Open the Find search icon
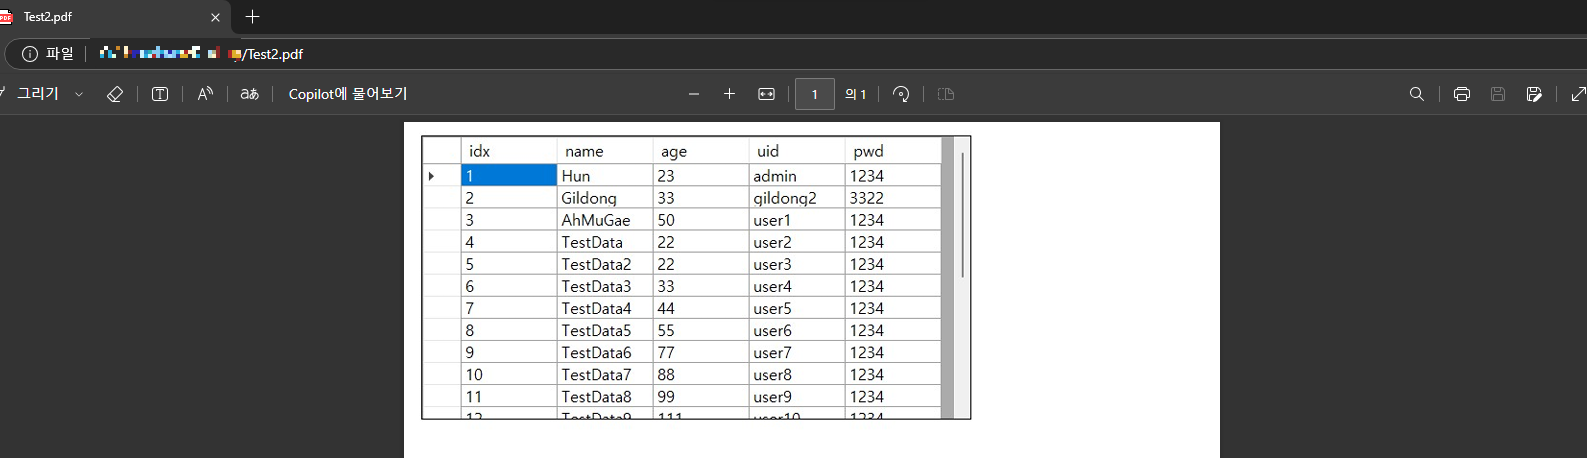Image resolution: width=1587 pixels, height=458 pixels. (x=1417, y=94)
